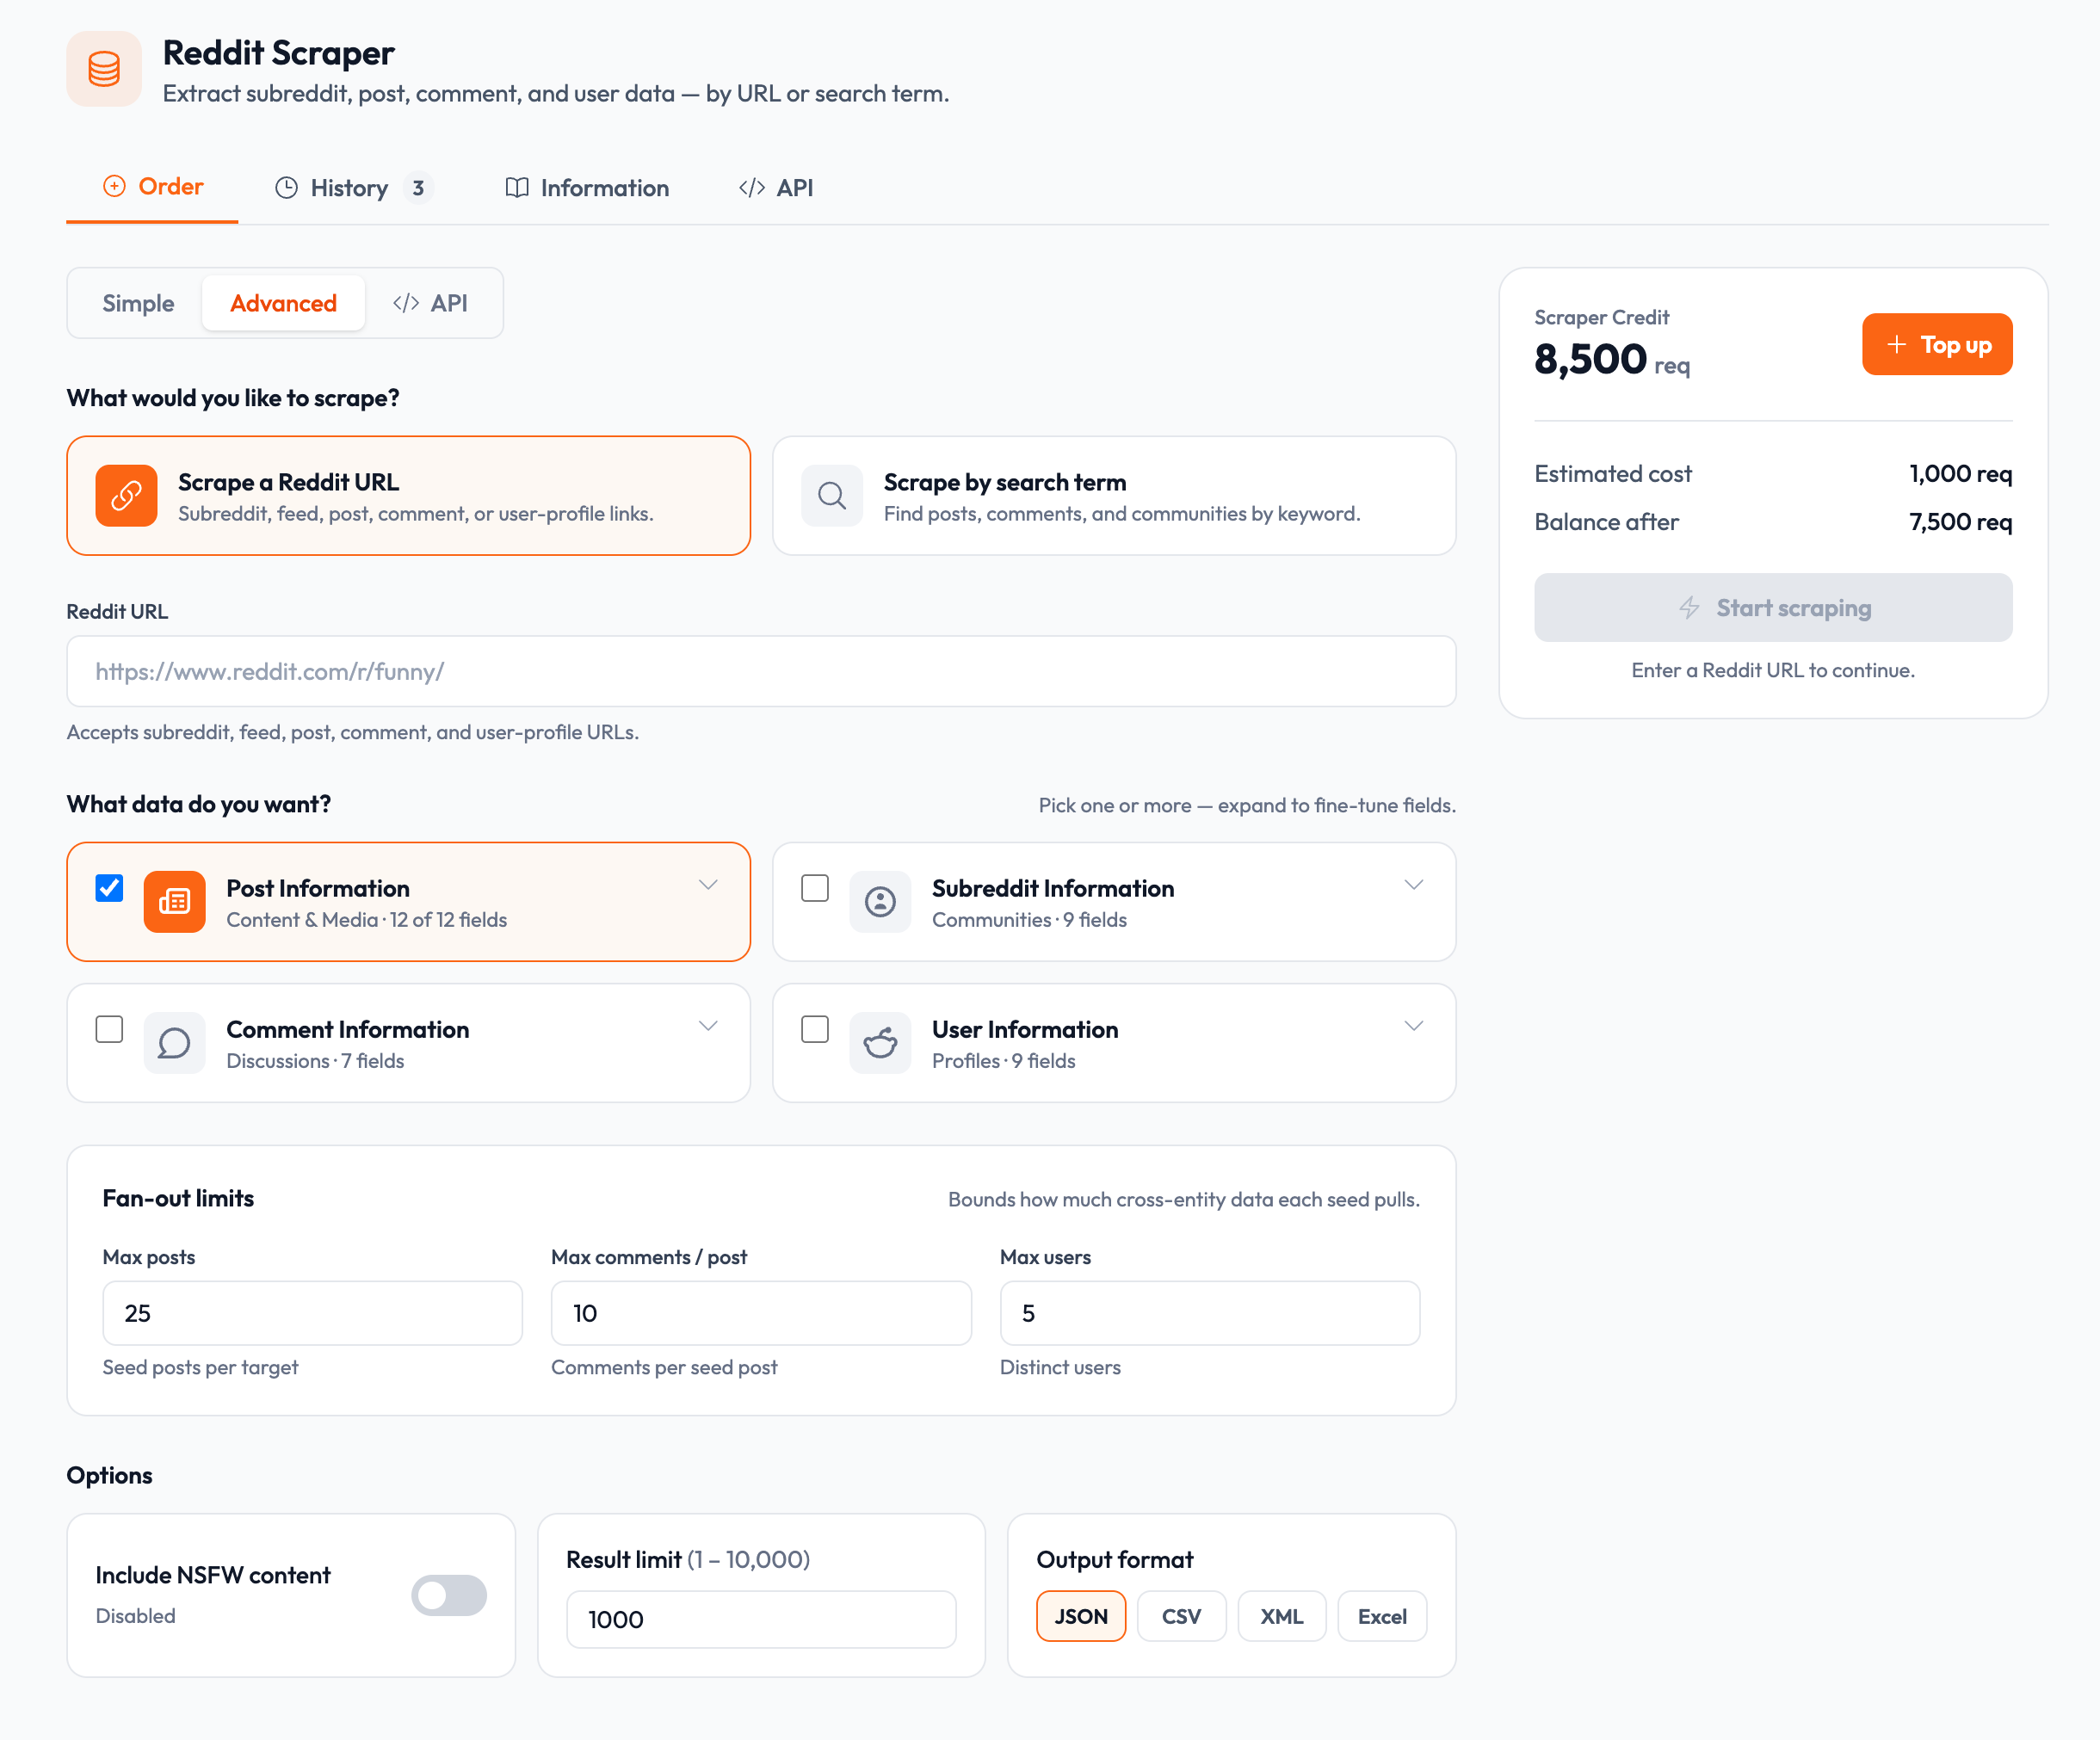Image resolution: width=2100 pixels, height=1740 pixels.
Task: Check the Comment Information checkbox
Action: coord(110,1029)
